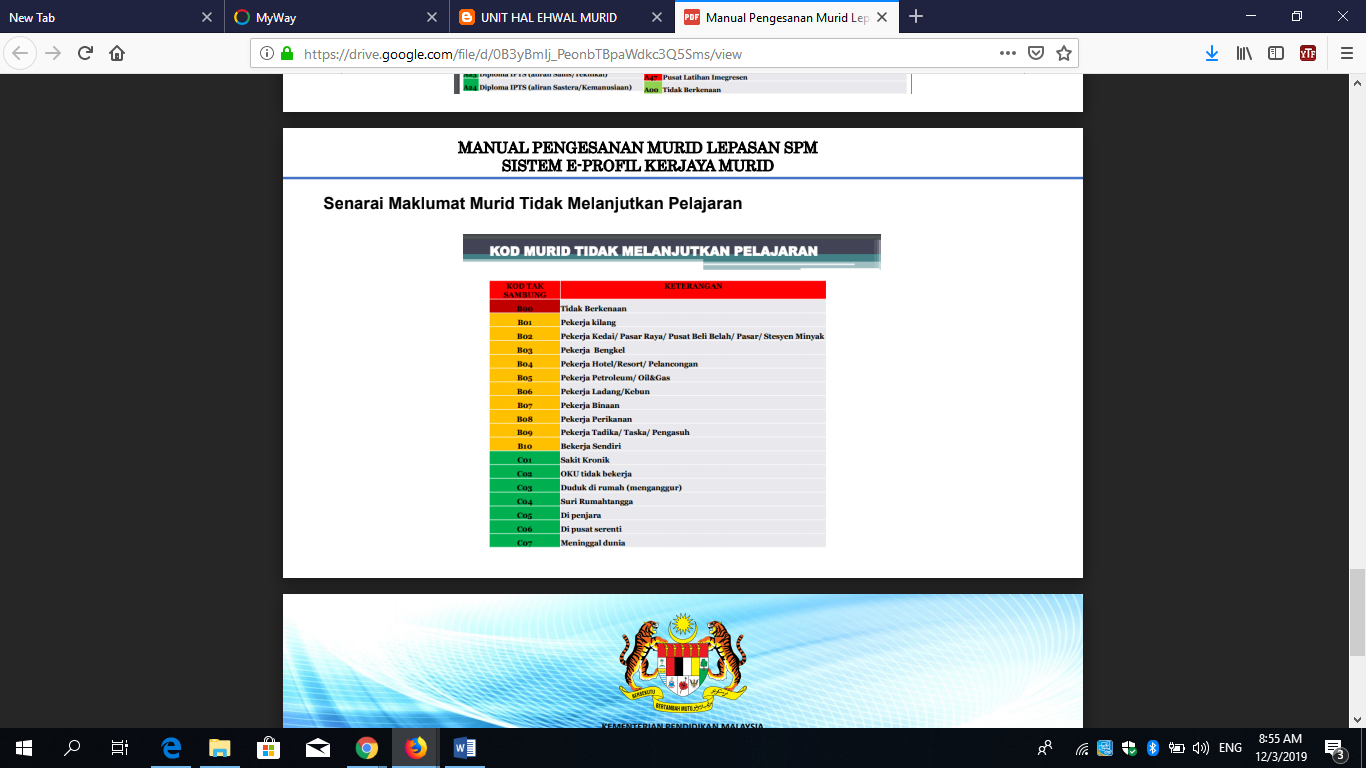1366x768 pixels.
Task: Click the Firefox taskbar icon
Action: click(x=415, y=747)
